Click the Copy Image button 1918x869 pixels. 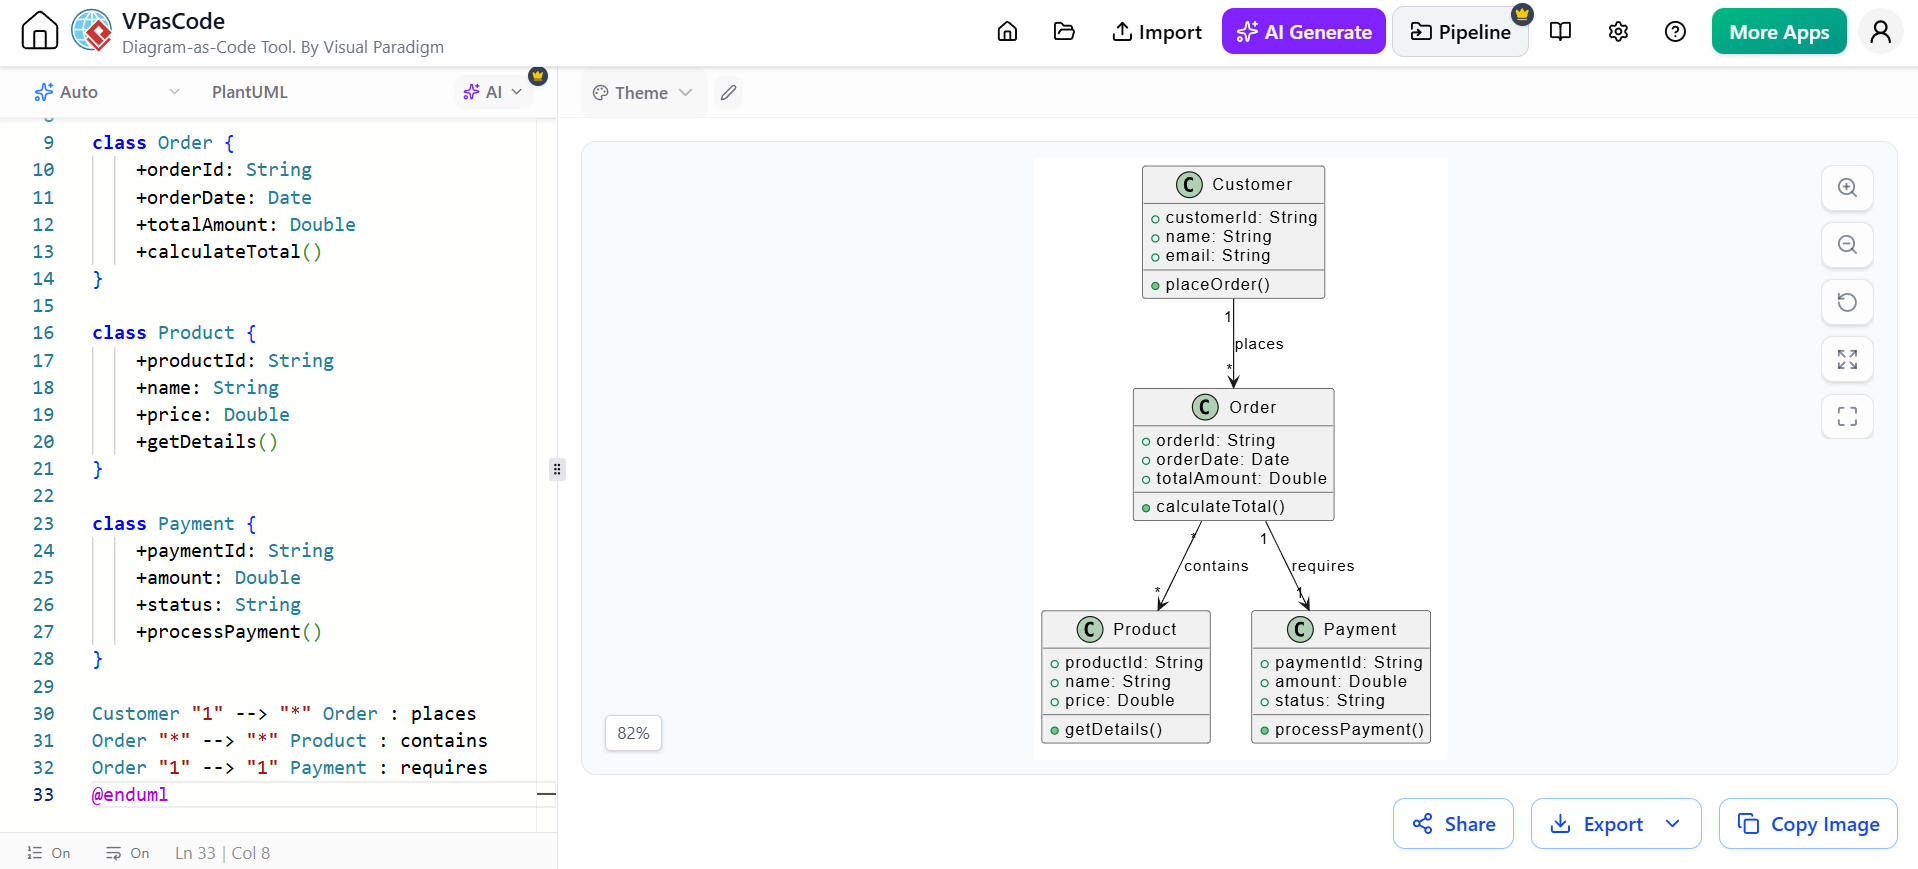coord(1808,824)
